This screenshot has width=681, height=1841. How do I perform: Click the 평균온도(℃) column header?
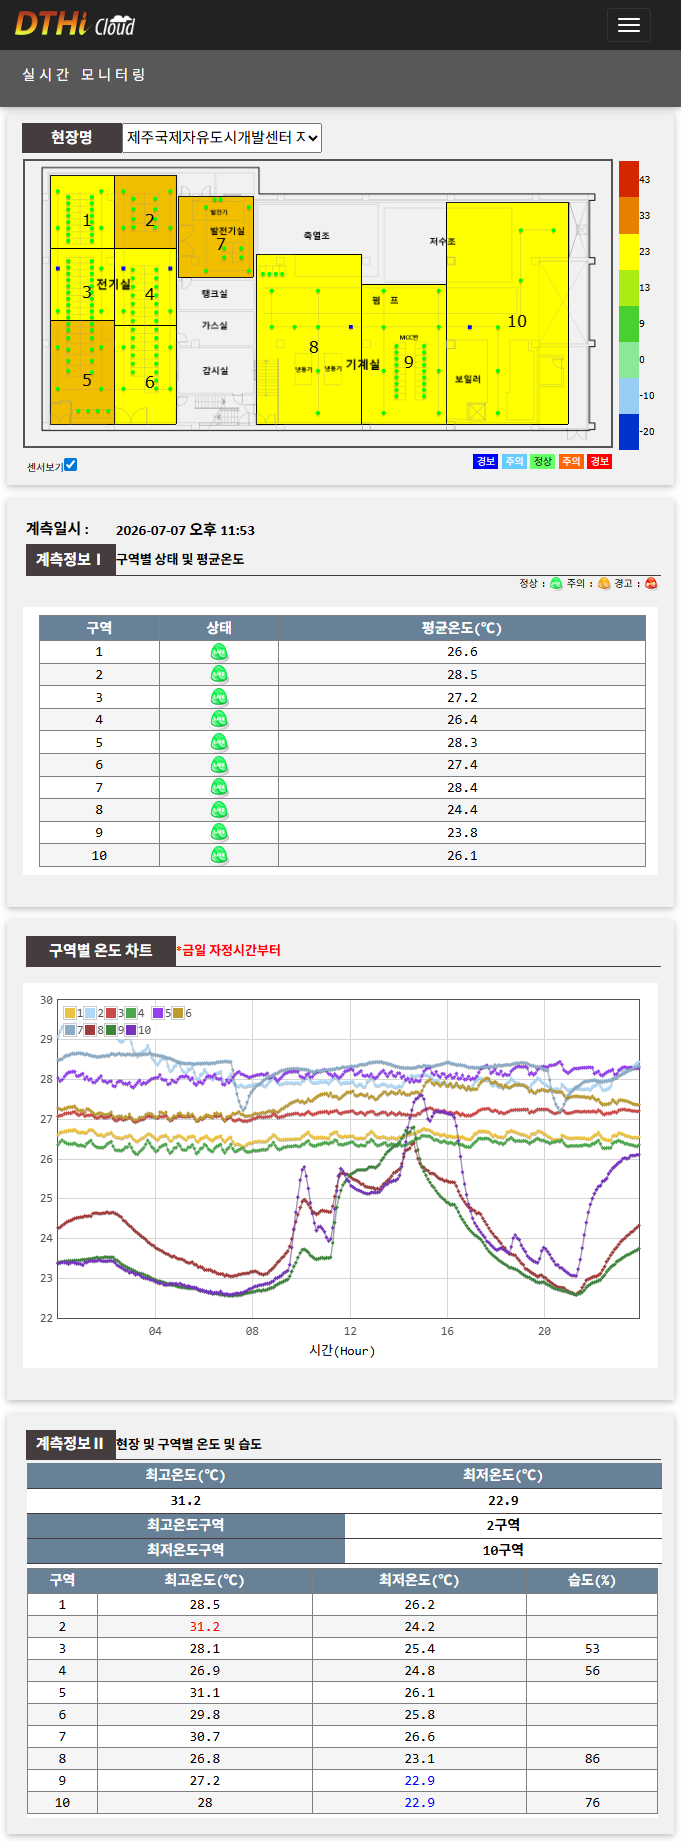click(462, 628)
